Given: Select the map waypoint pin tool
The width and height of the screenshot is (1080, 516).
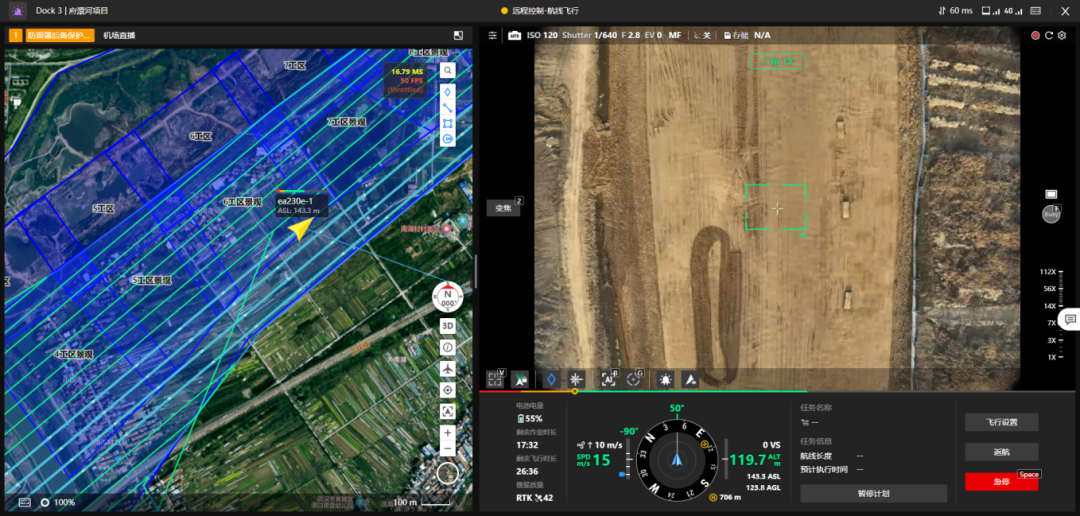Looking at the screenshot, I should pos(448,91).
